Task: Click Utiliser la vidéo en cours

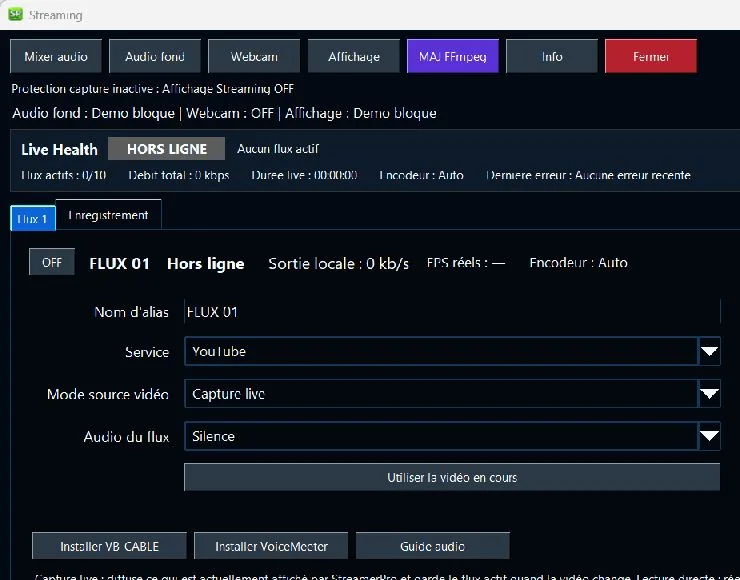Action: point(452,477)
